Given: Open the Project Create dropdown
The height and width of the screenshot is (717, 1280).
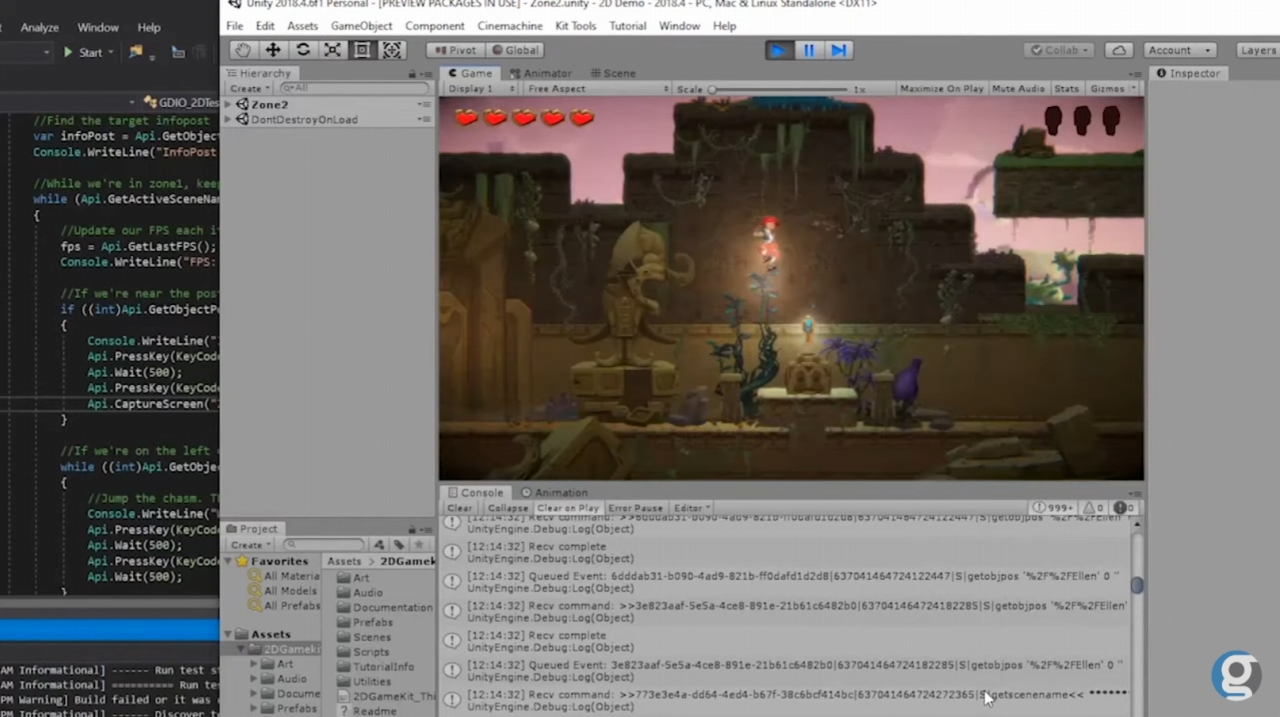Looking at the screenshot, I should coord(249,545).
